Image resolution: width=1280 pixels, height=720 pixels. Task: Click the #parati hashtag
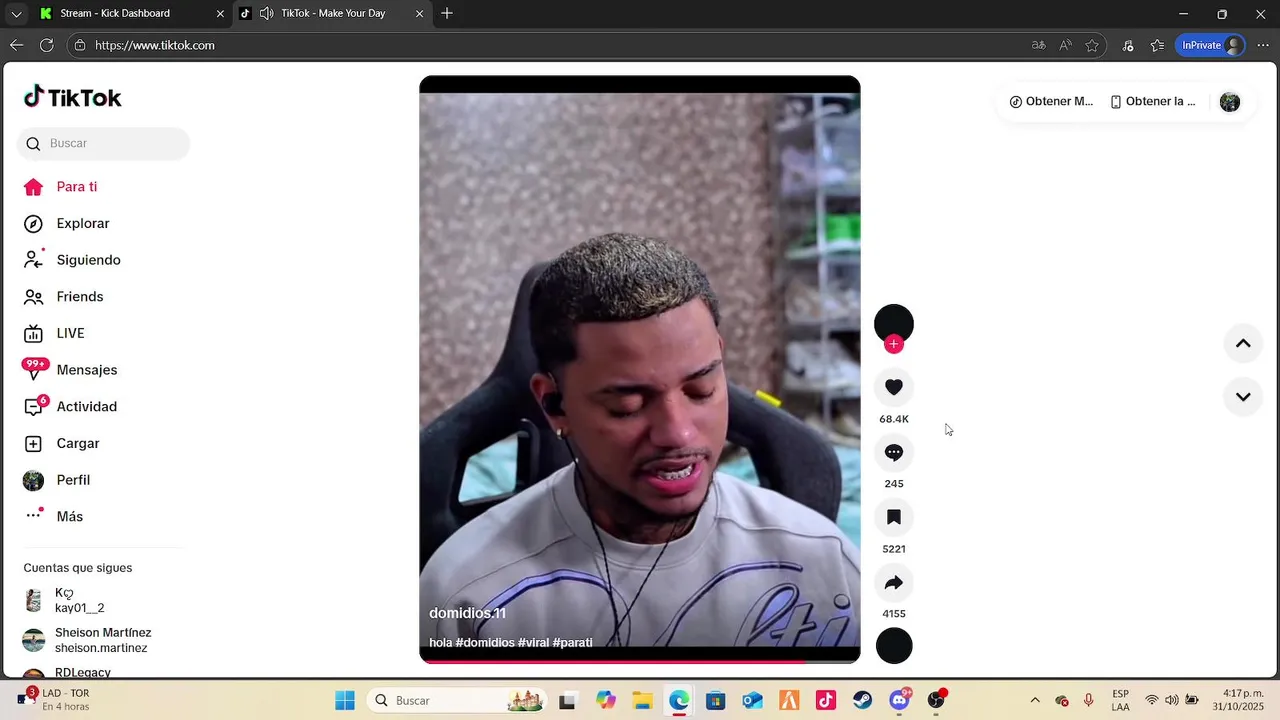pyautogui.click(x=572, y=642)
